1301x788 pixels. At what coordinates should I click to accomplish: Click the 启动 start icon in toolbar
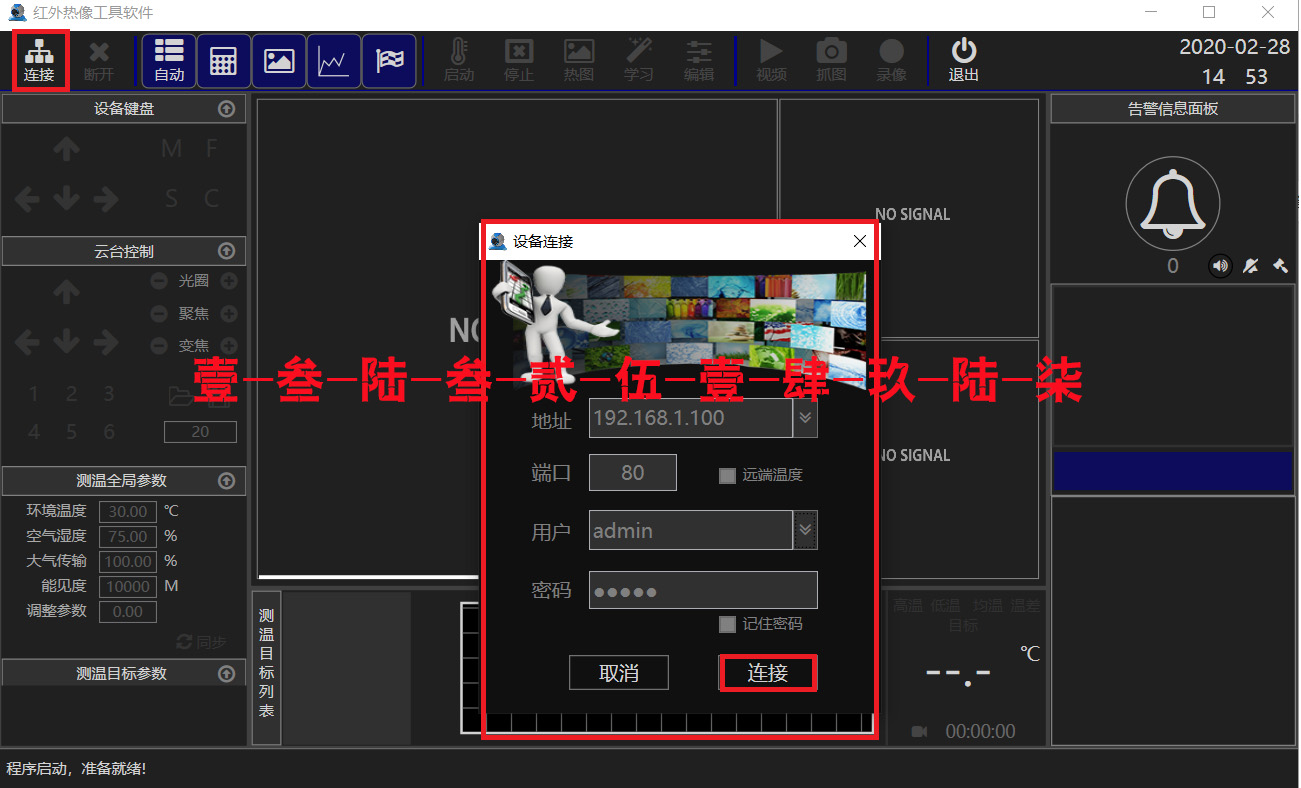pyautogui.click(x=458, y=60)
